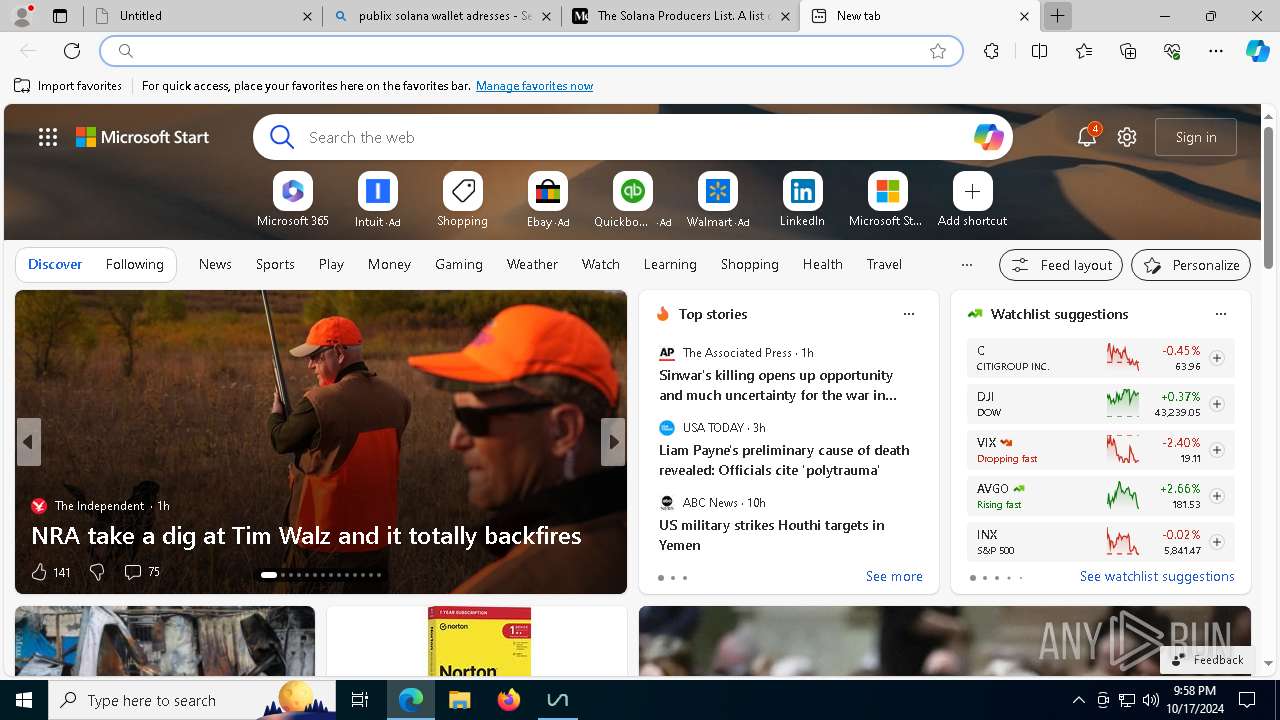The image size is (1280, 720).
Task: Open Copilot icon in web search box
Action: [988, 137]
